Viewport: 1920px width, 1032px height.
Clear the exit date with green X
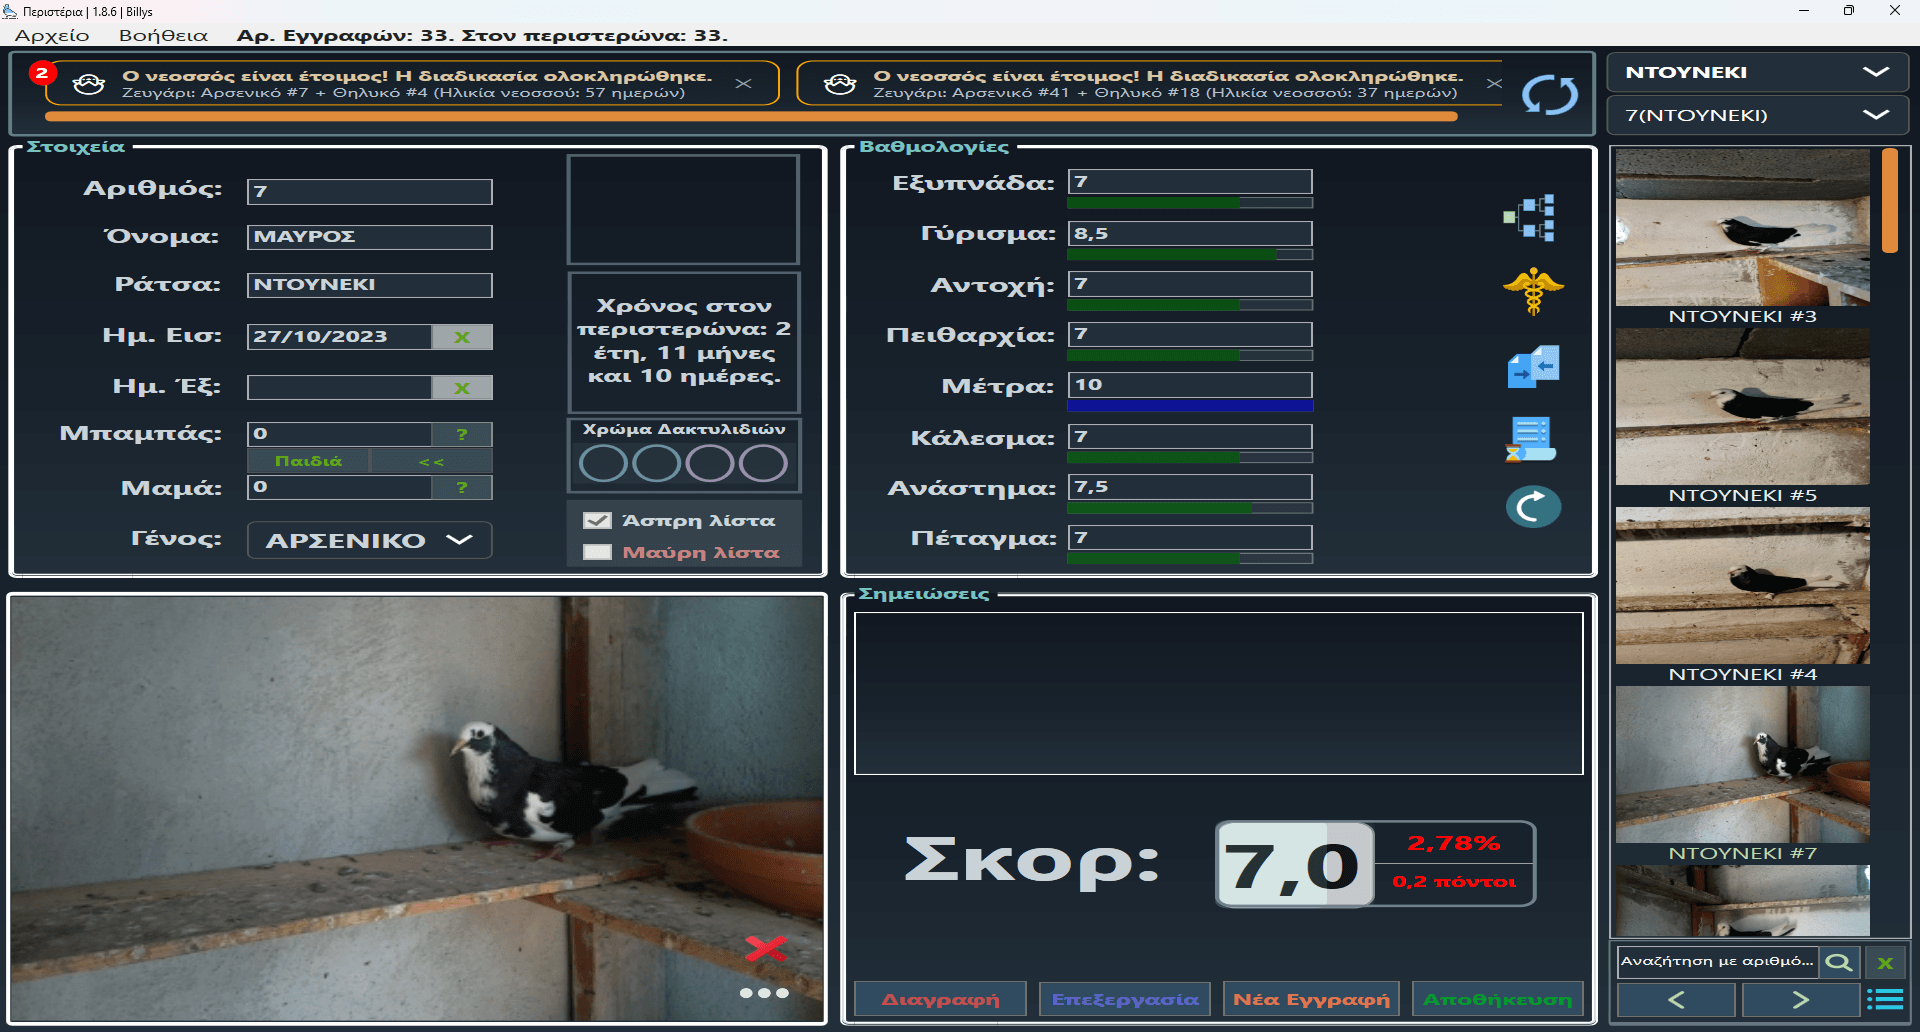click(462, 388)
